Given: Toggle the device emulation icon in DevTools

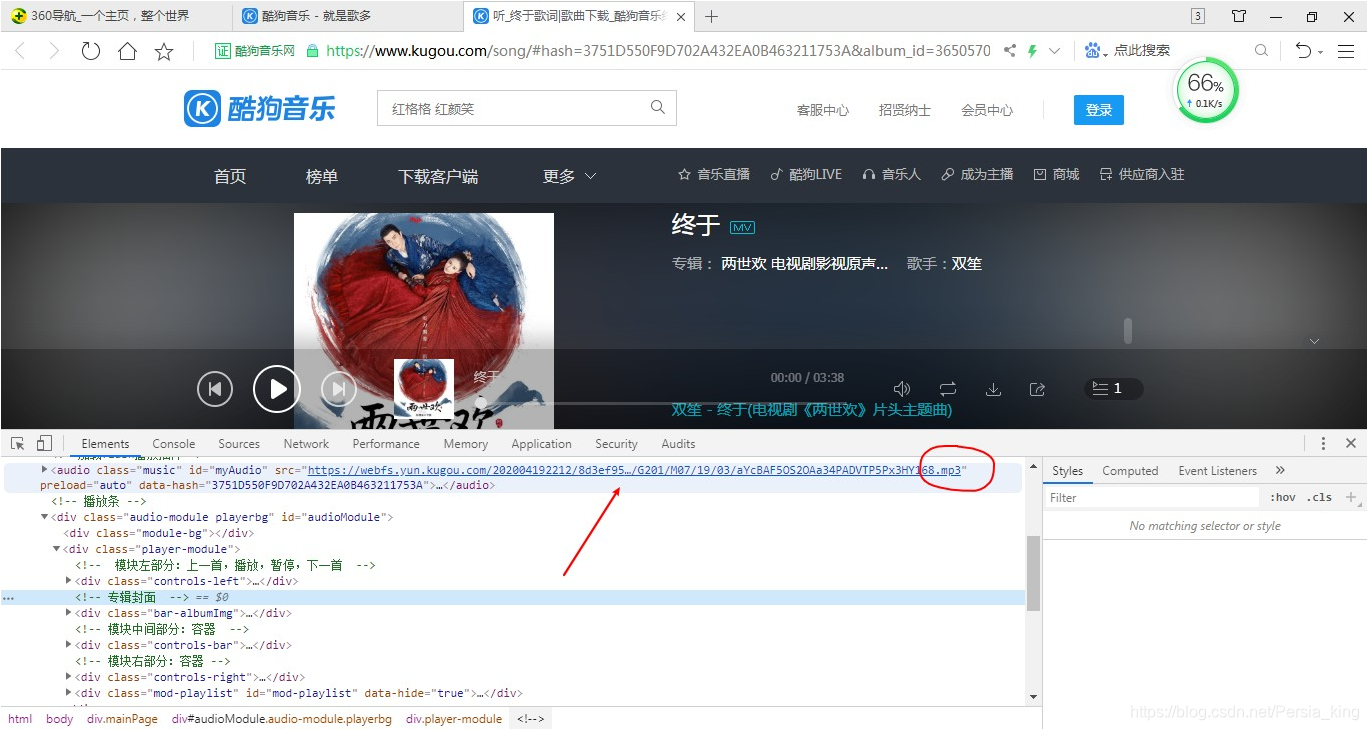Looking at the screenshot, I should [43, 442].
